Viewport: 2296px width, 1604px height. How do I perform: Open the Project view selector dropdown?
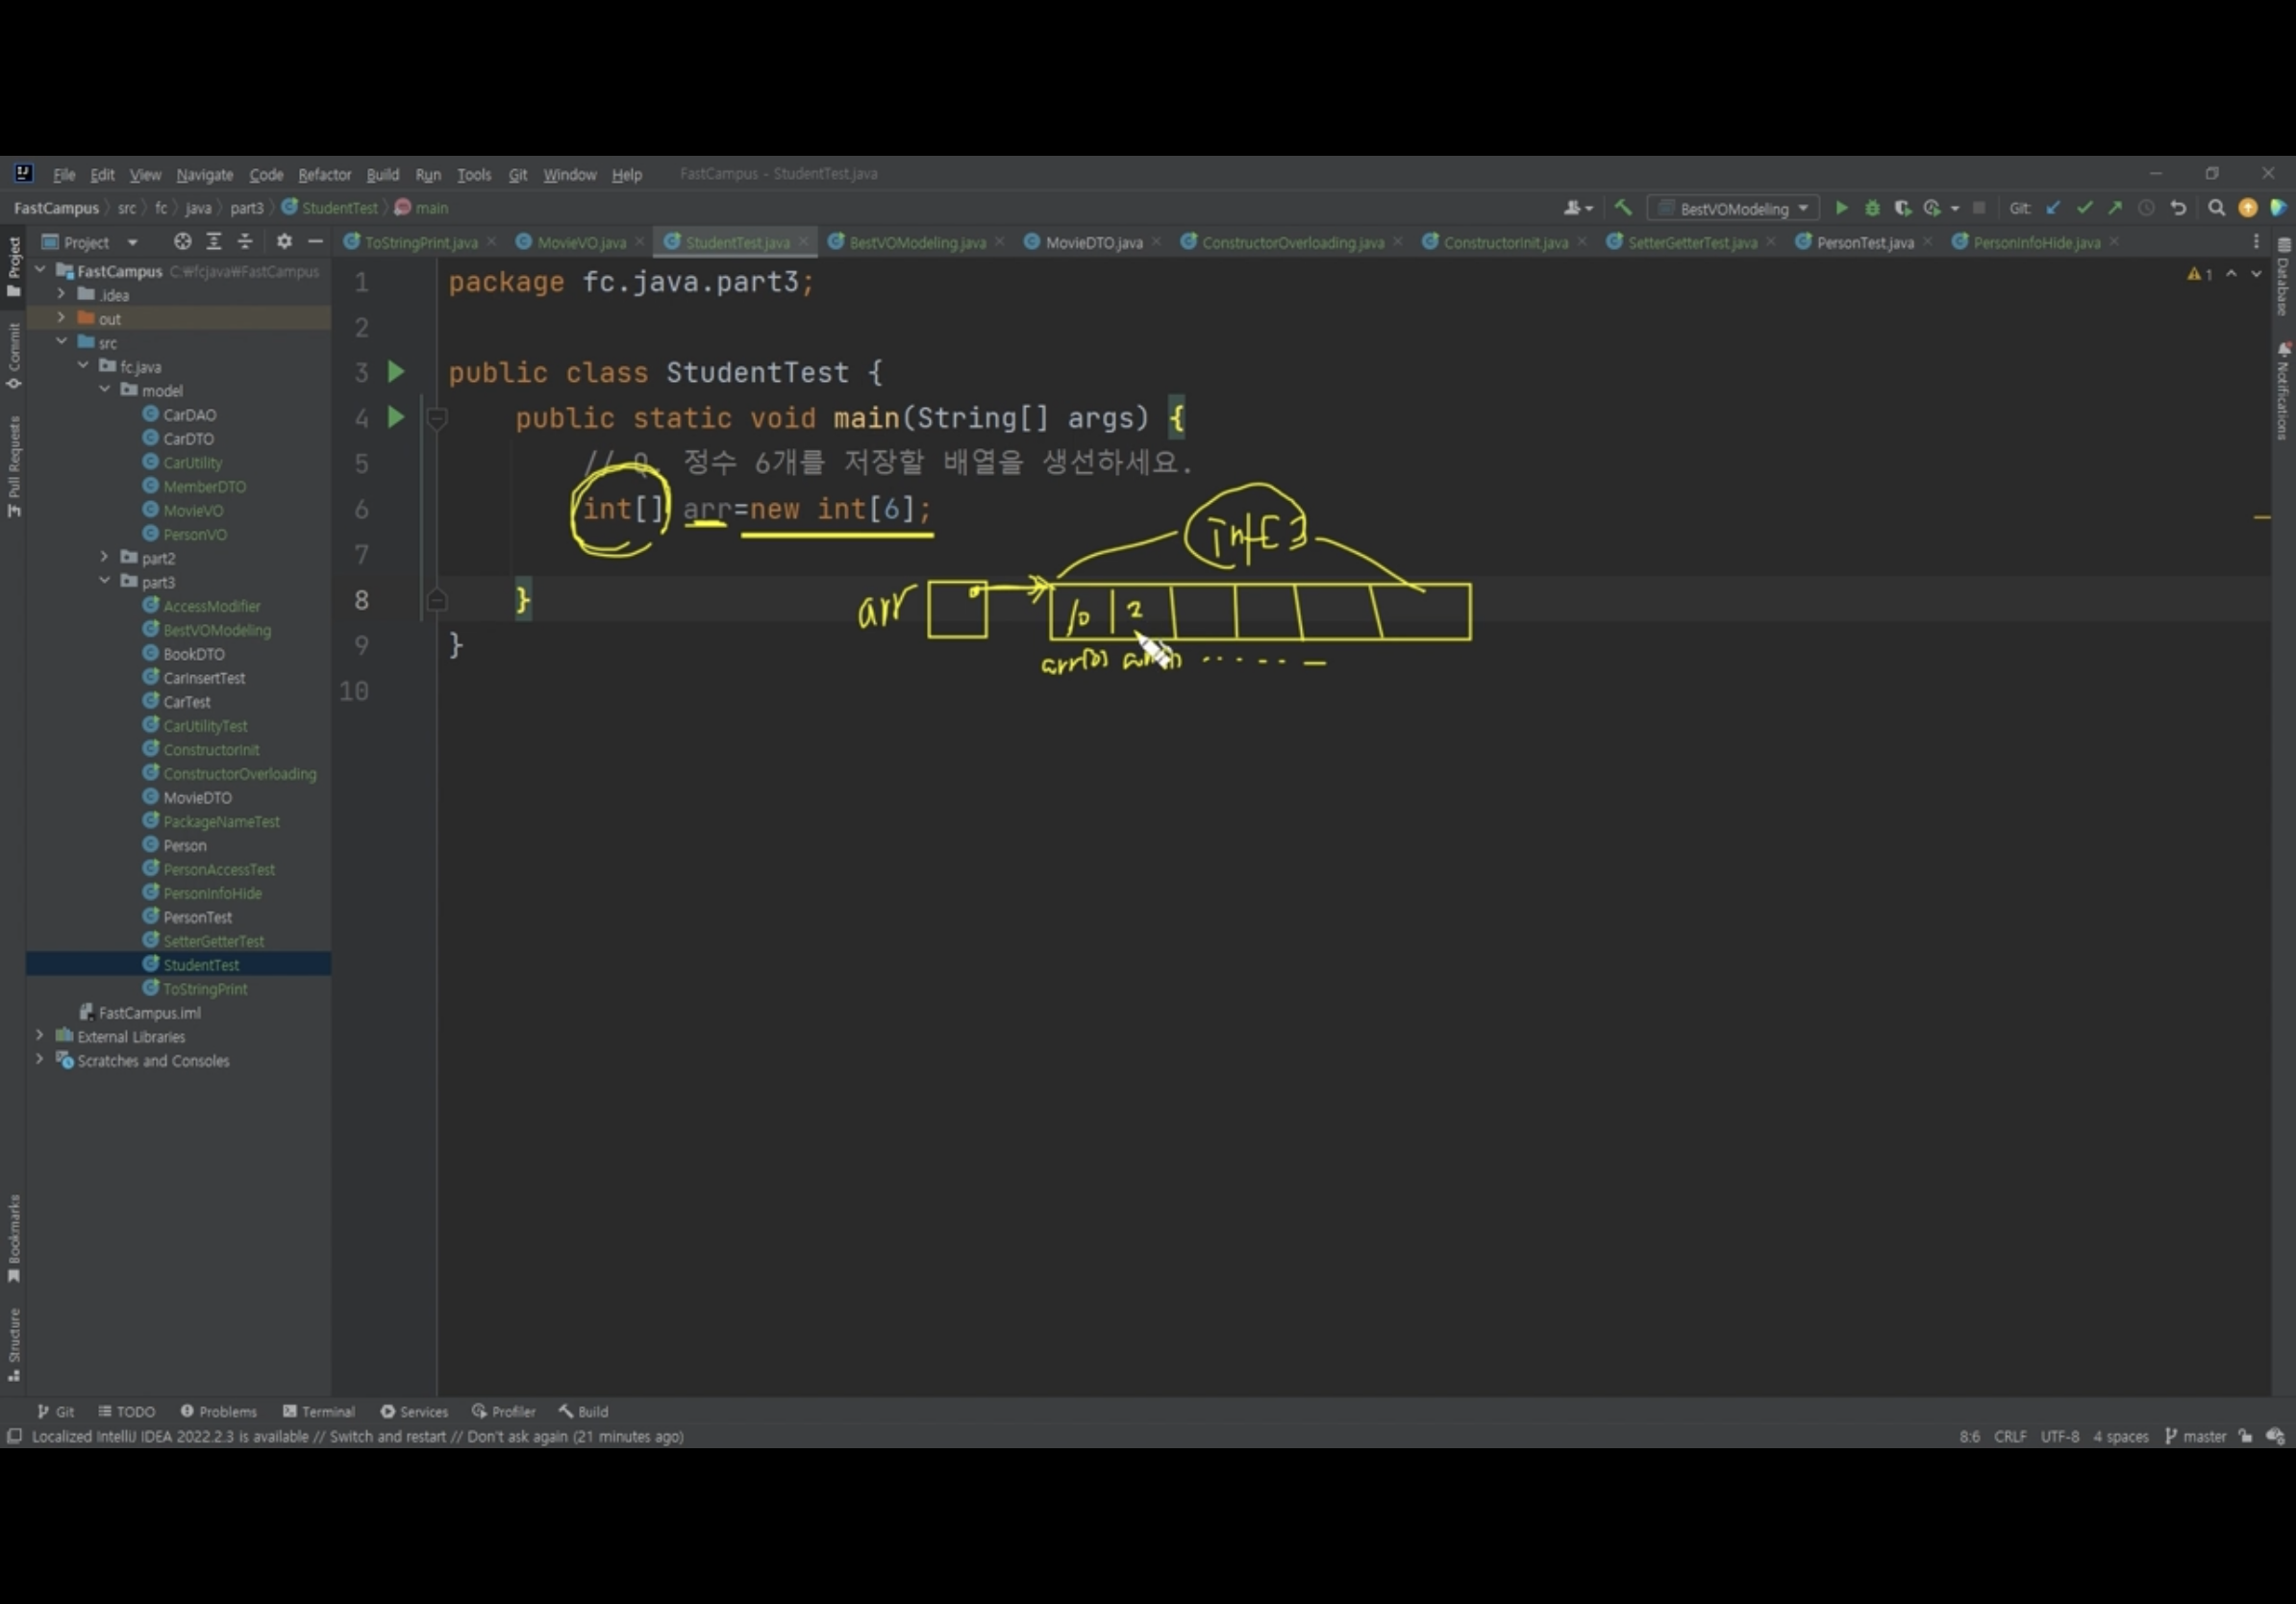tap(90, 242)
